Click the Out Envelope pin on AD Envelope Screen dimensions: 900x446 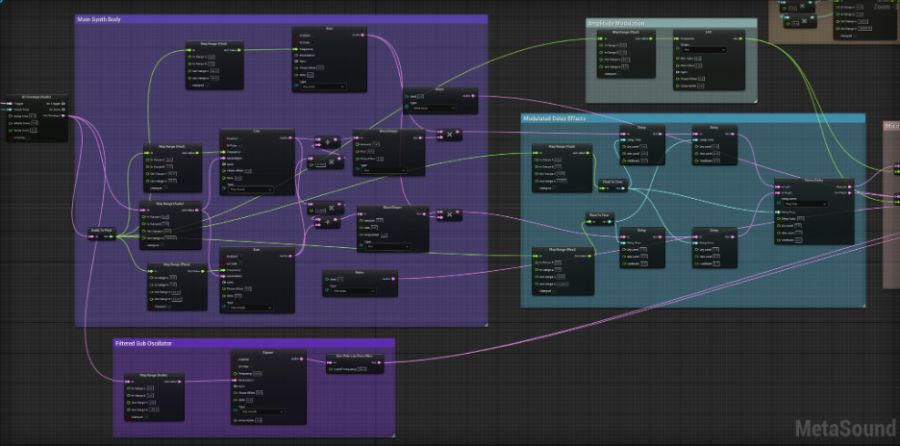point(63,115)
